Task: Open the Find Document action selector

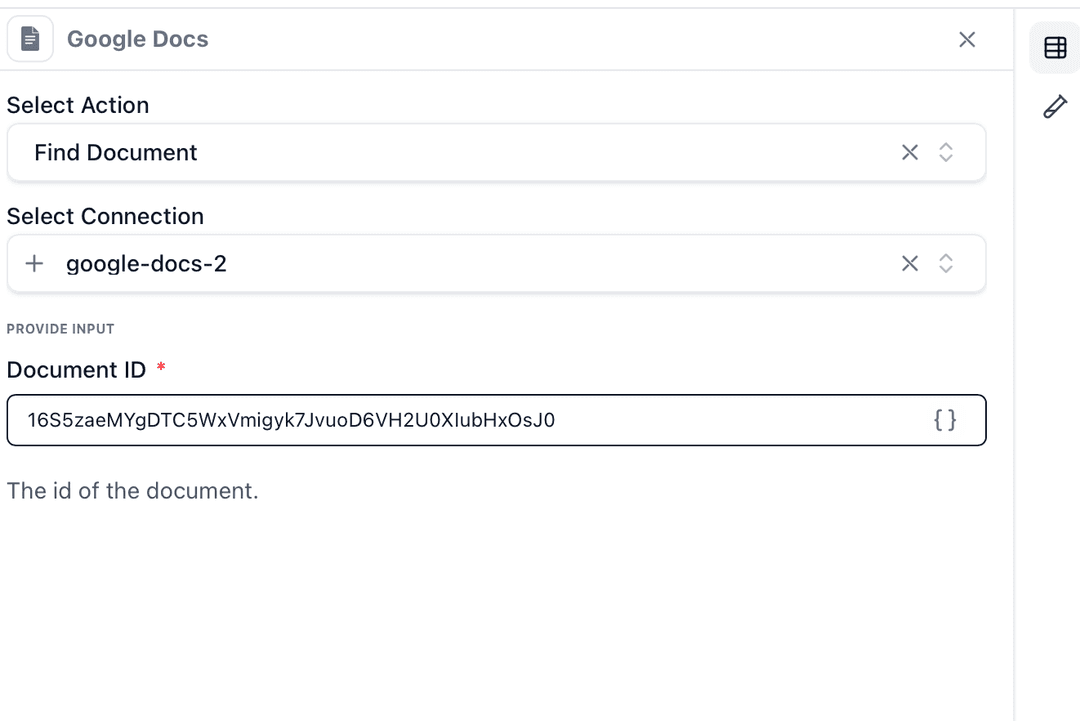Action: click(400, 152)
